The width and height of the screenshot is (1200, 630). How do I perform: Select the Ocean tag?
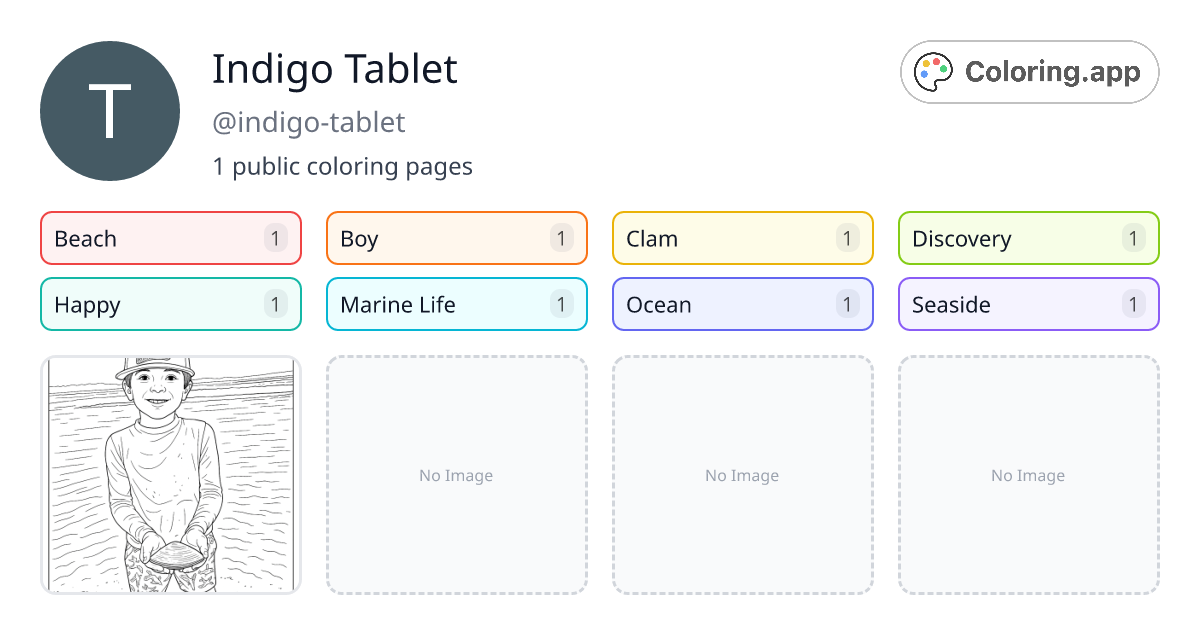(x=742, y=304)
